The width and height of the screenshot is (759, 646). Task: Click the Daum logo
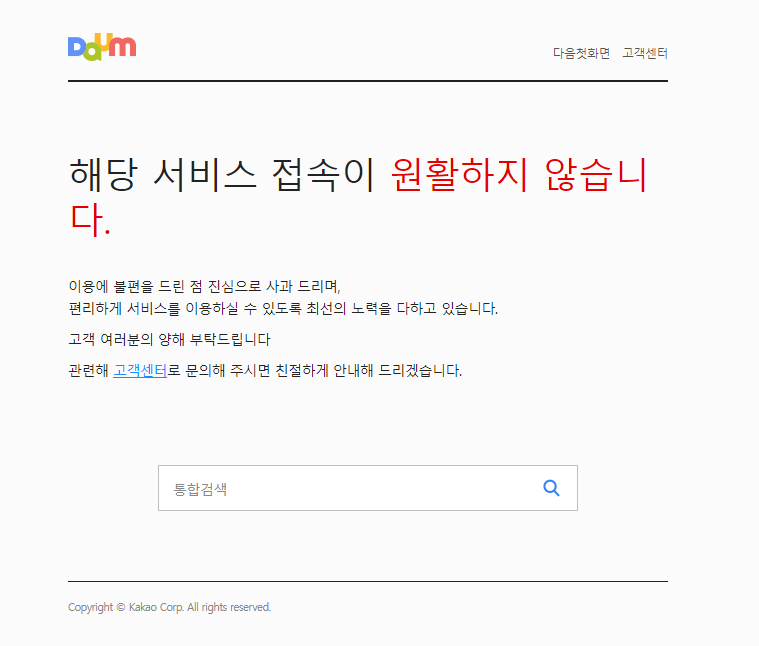102,47
